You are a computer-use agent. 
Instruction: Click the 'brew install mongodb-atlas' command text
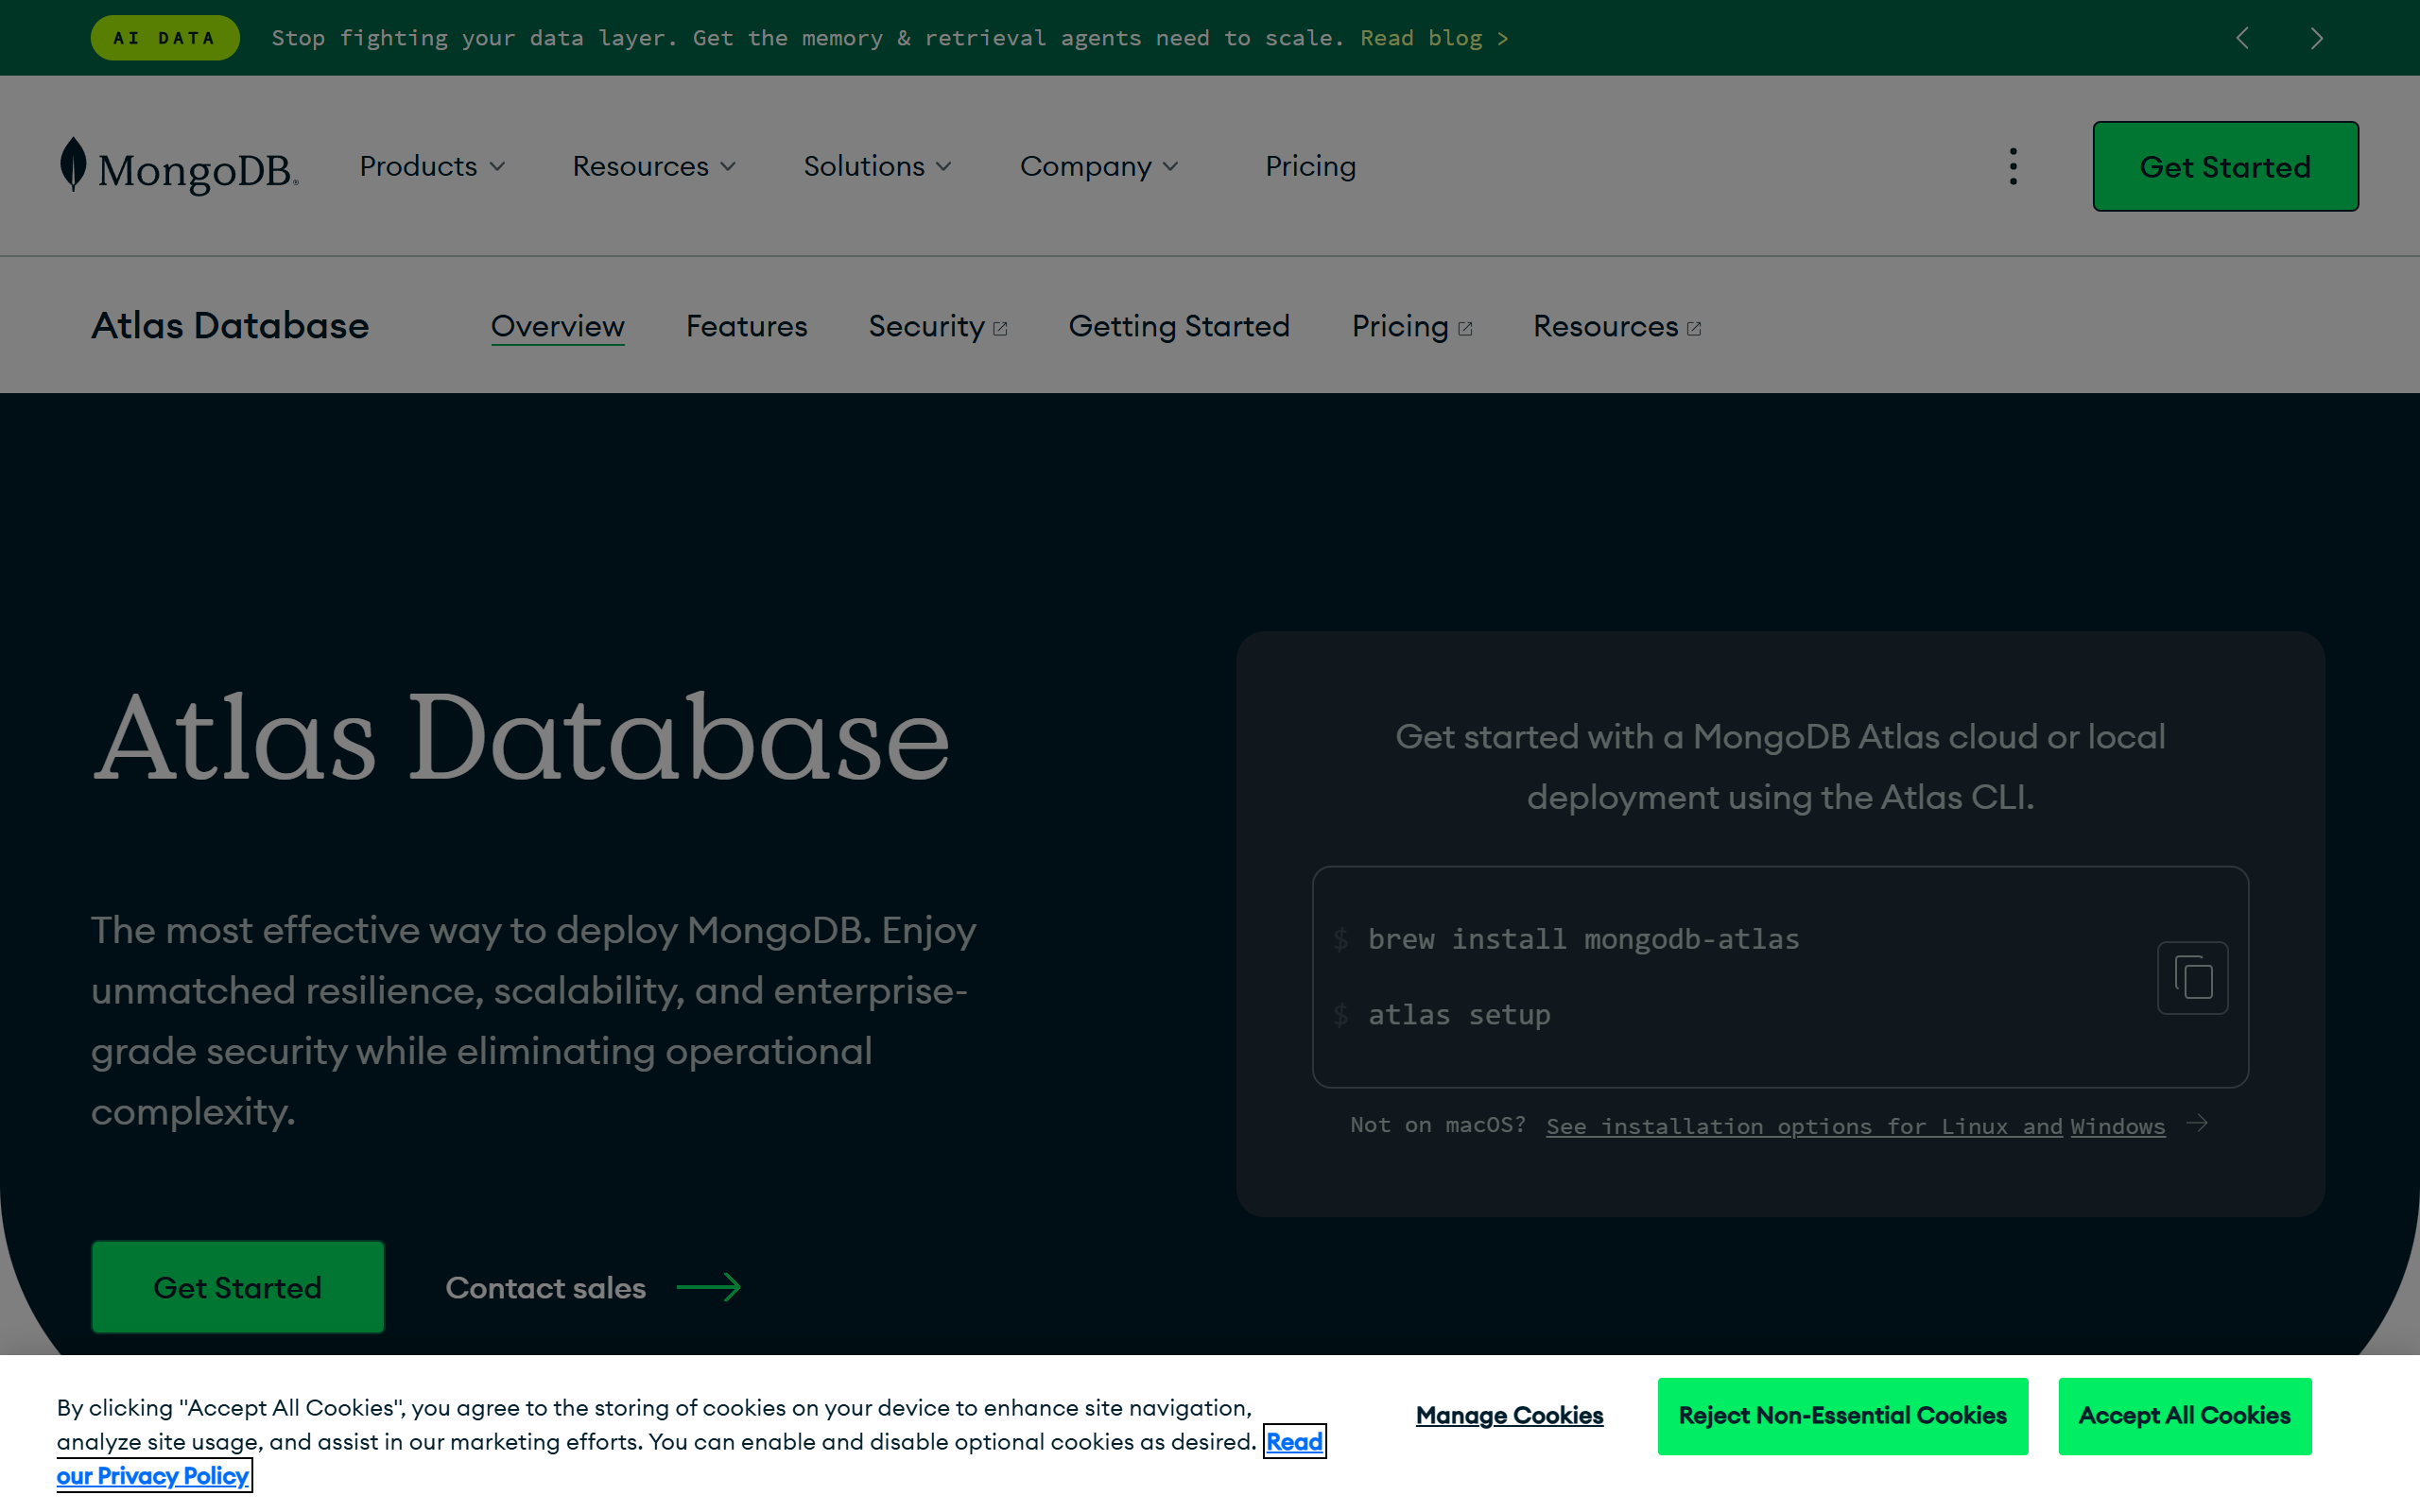[x=1583, y=939]
